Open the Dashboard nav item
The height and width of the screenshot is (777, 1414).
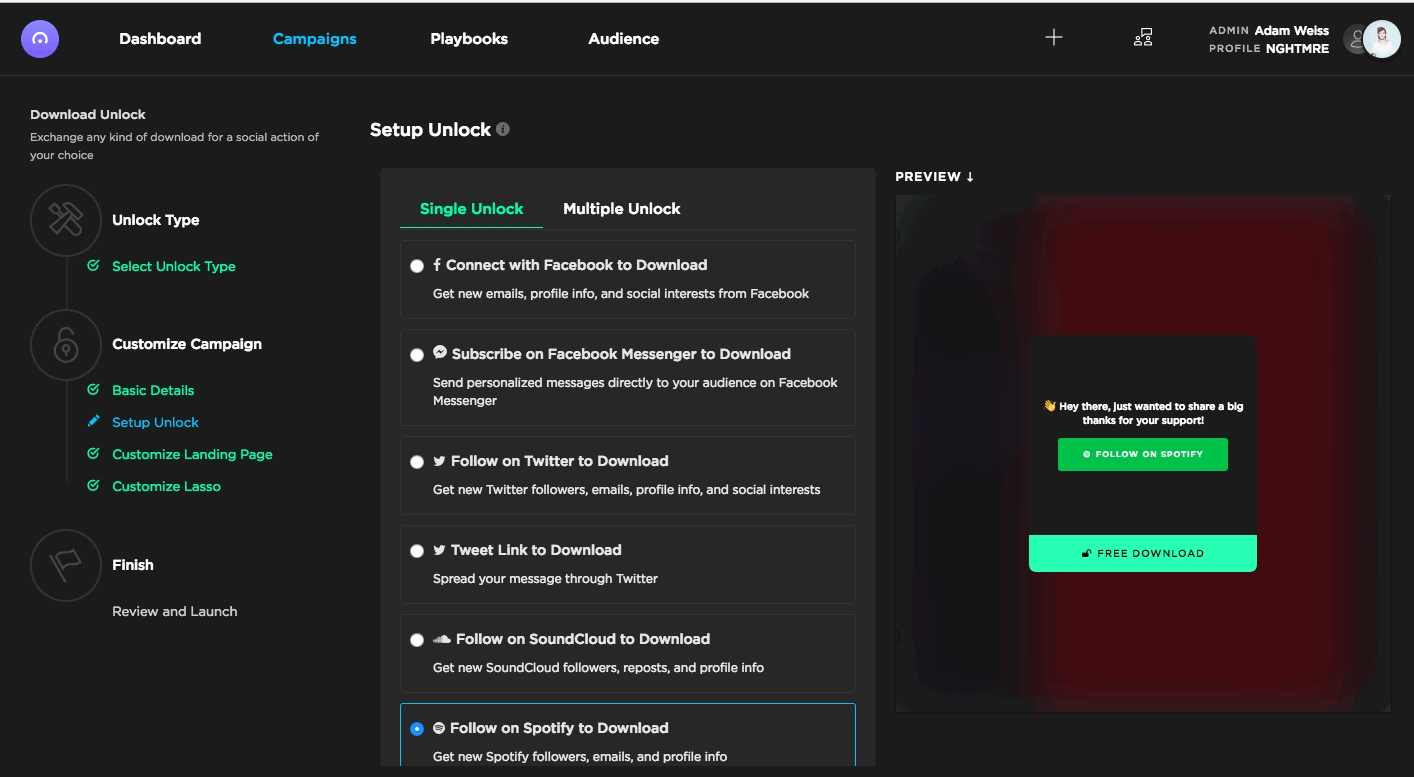pos(160,39)
